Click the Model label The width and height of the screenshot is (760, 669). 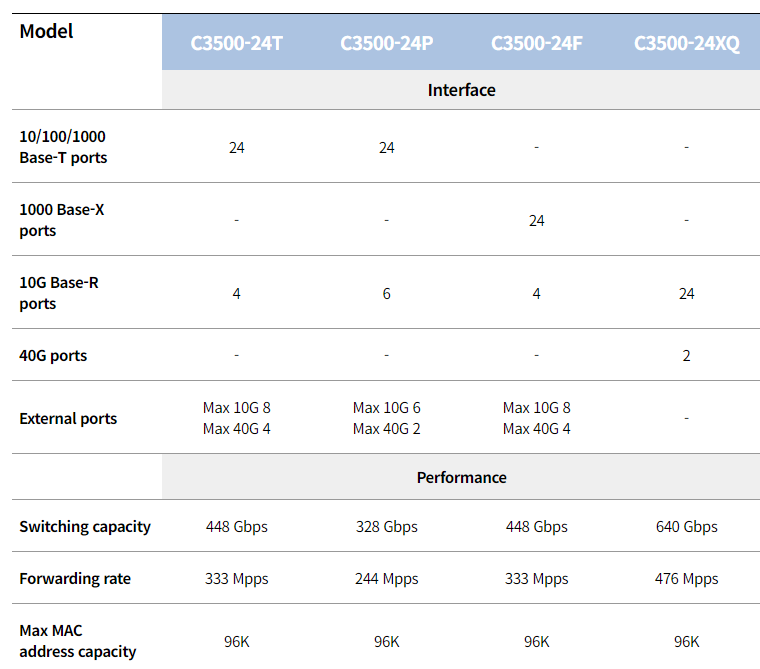coord(47,31)
